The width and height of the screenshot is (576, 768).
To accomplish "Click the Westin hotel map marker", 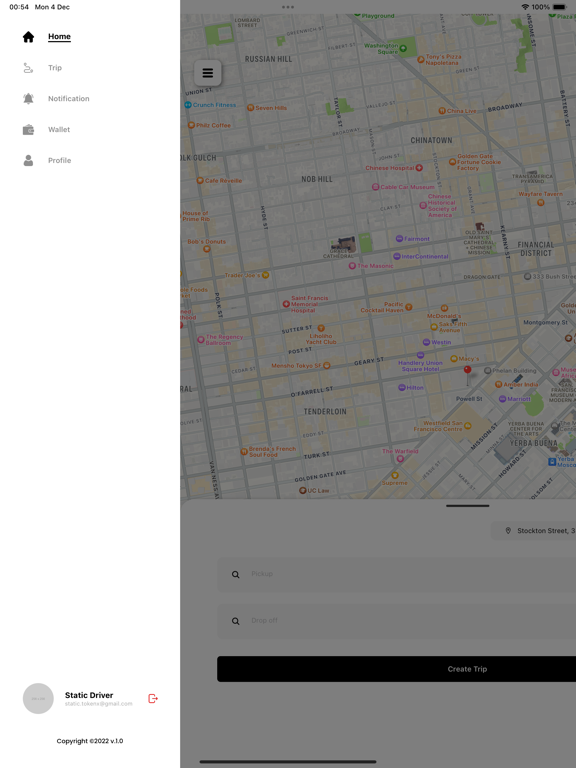I will (x=426, y=342).
